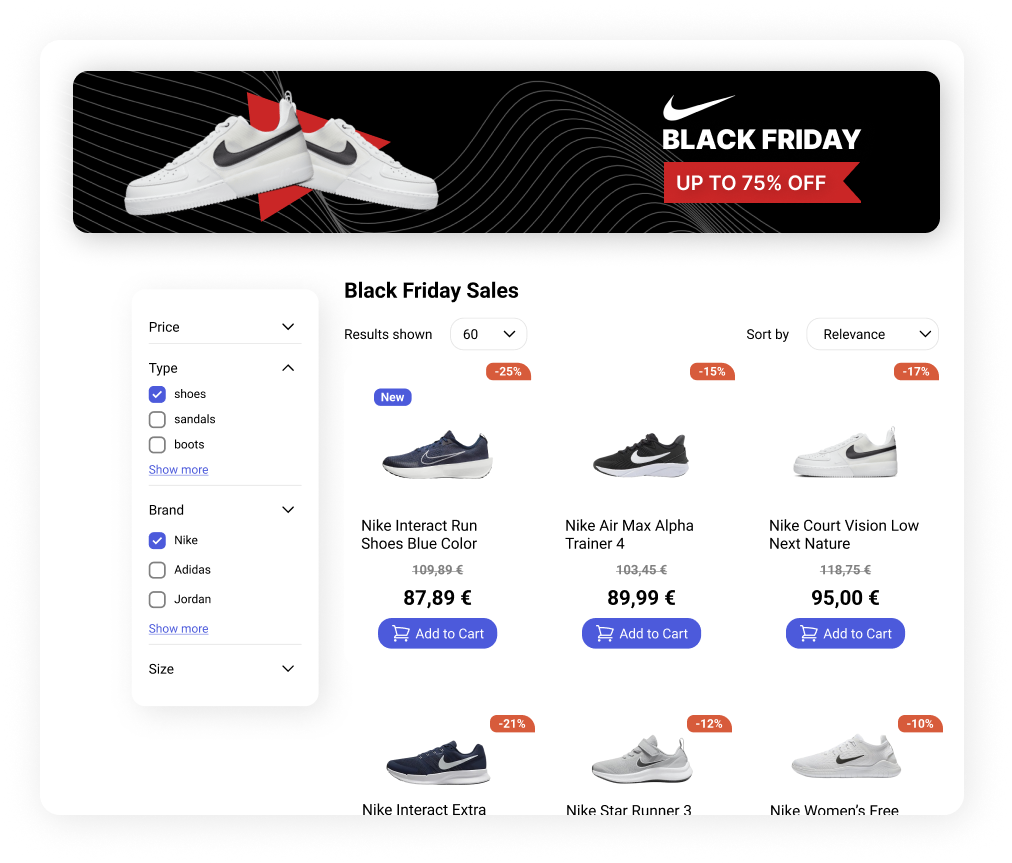Show more brand options
1012x863 pixels.
click(x=178, y=629)
